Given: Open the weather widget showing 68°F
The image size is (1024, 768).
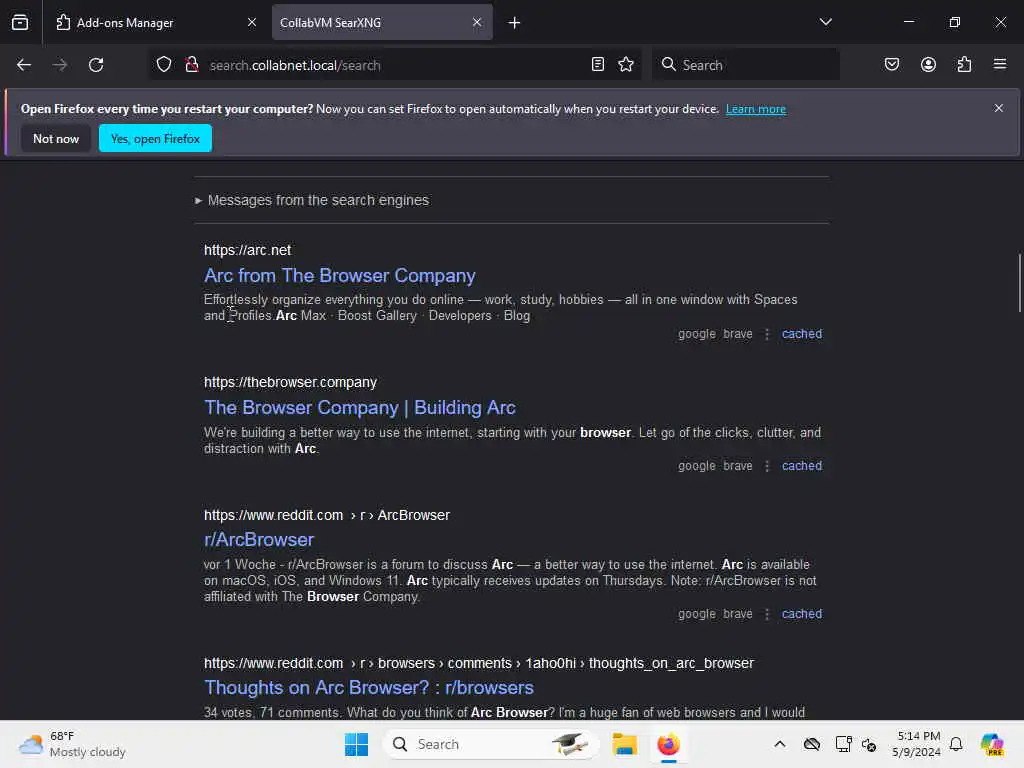Looking at the screenshot, I should click(x=72, y=744).
